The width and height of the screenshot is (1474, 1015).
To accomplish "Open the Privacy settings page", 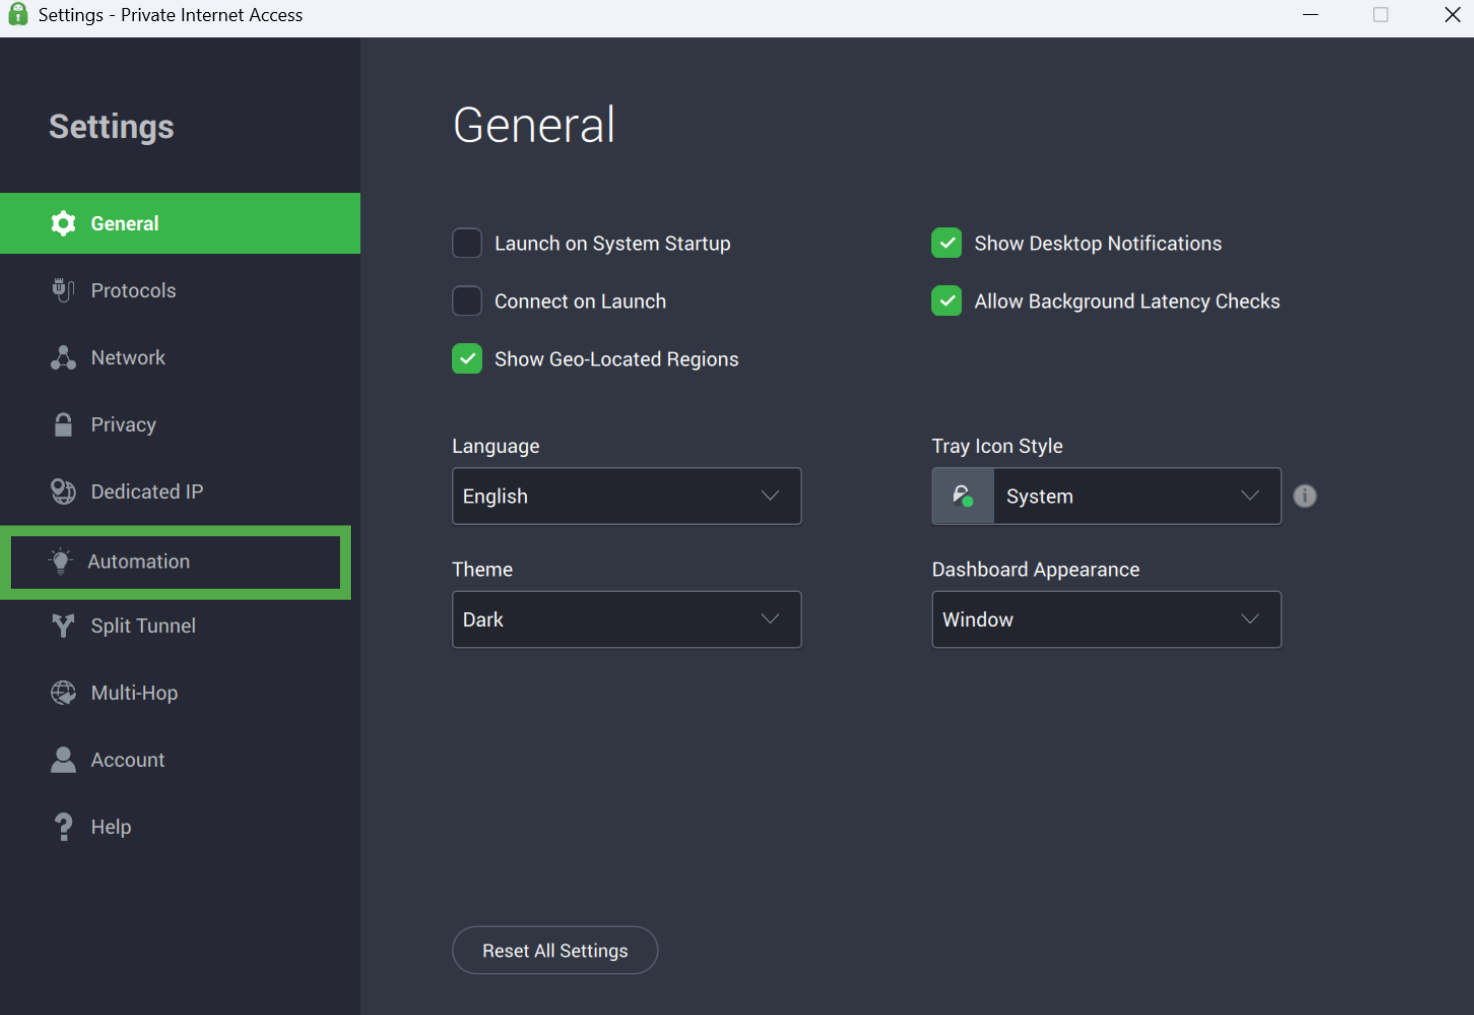I will pos(180,424).
